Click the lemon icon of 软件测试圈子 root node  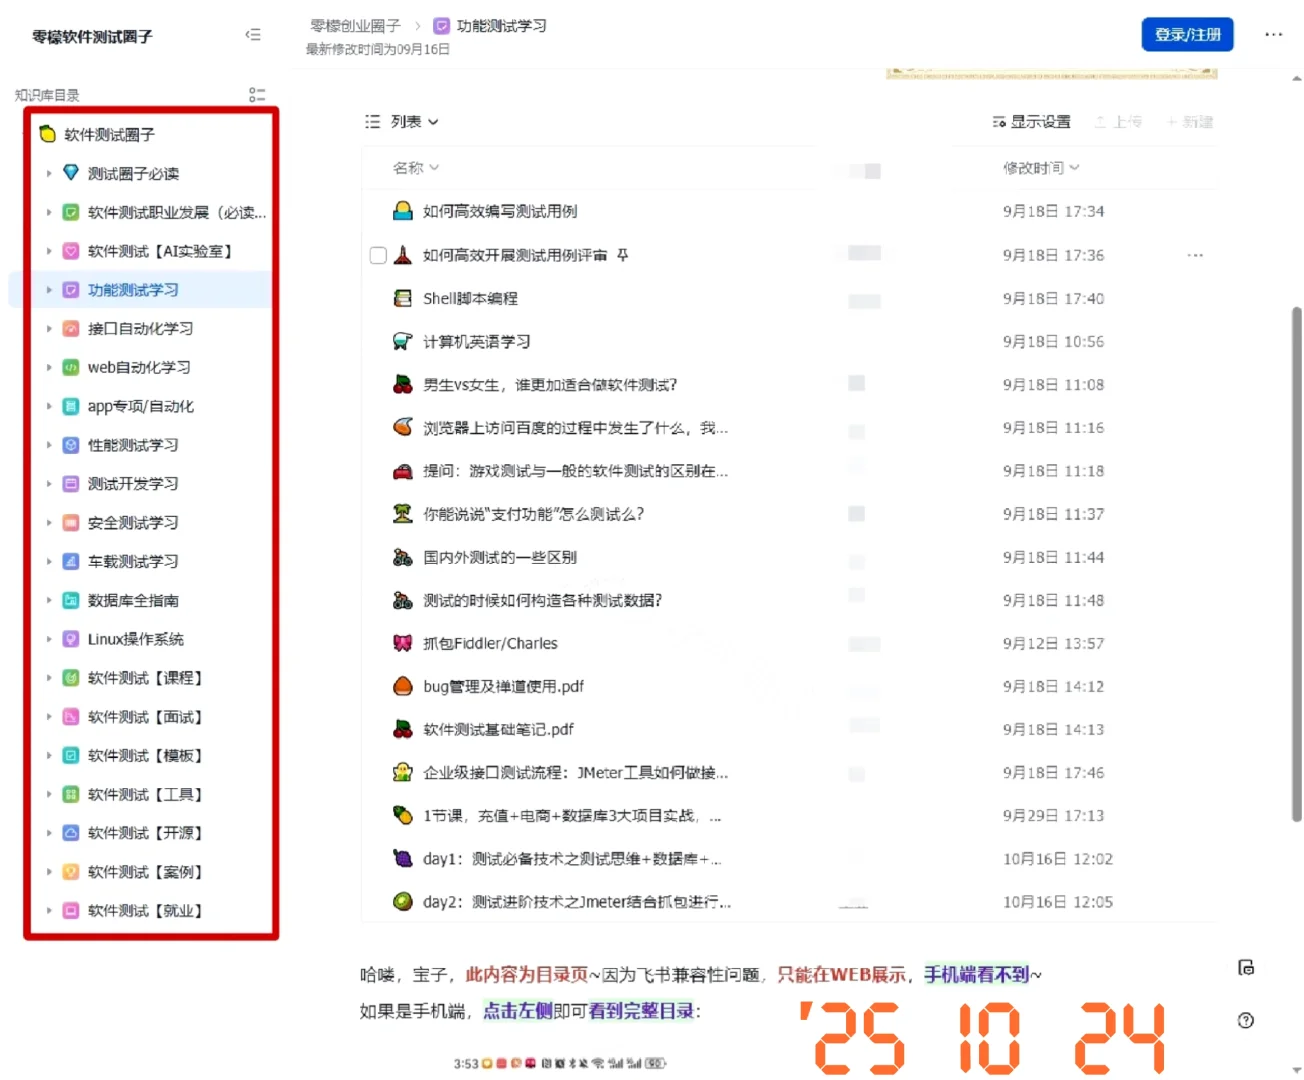tap(46, 134)
